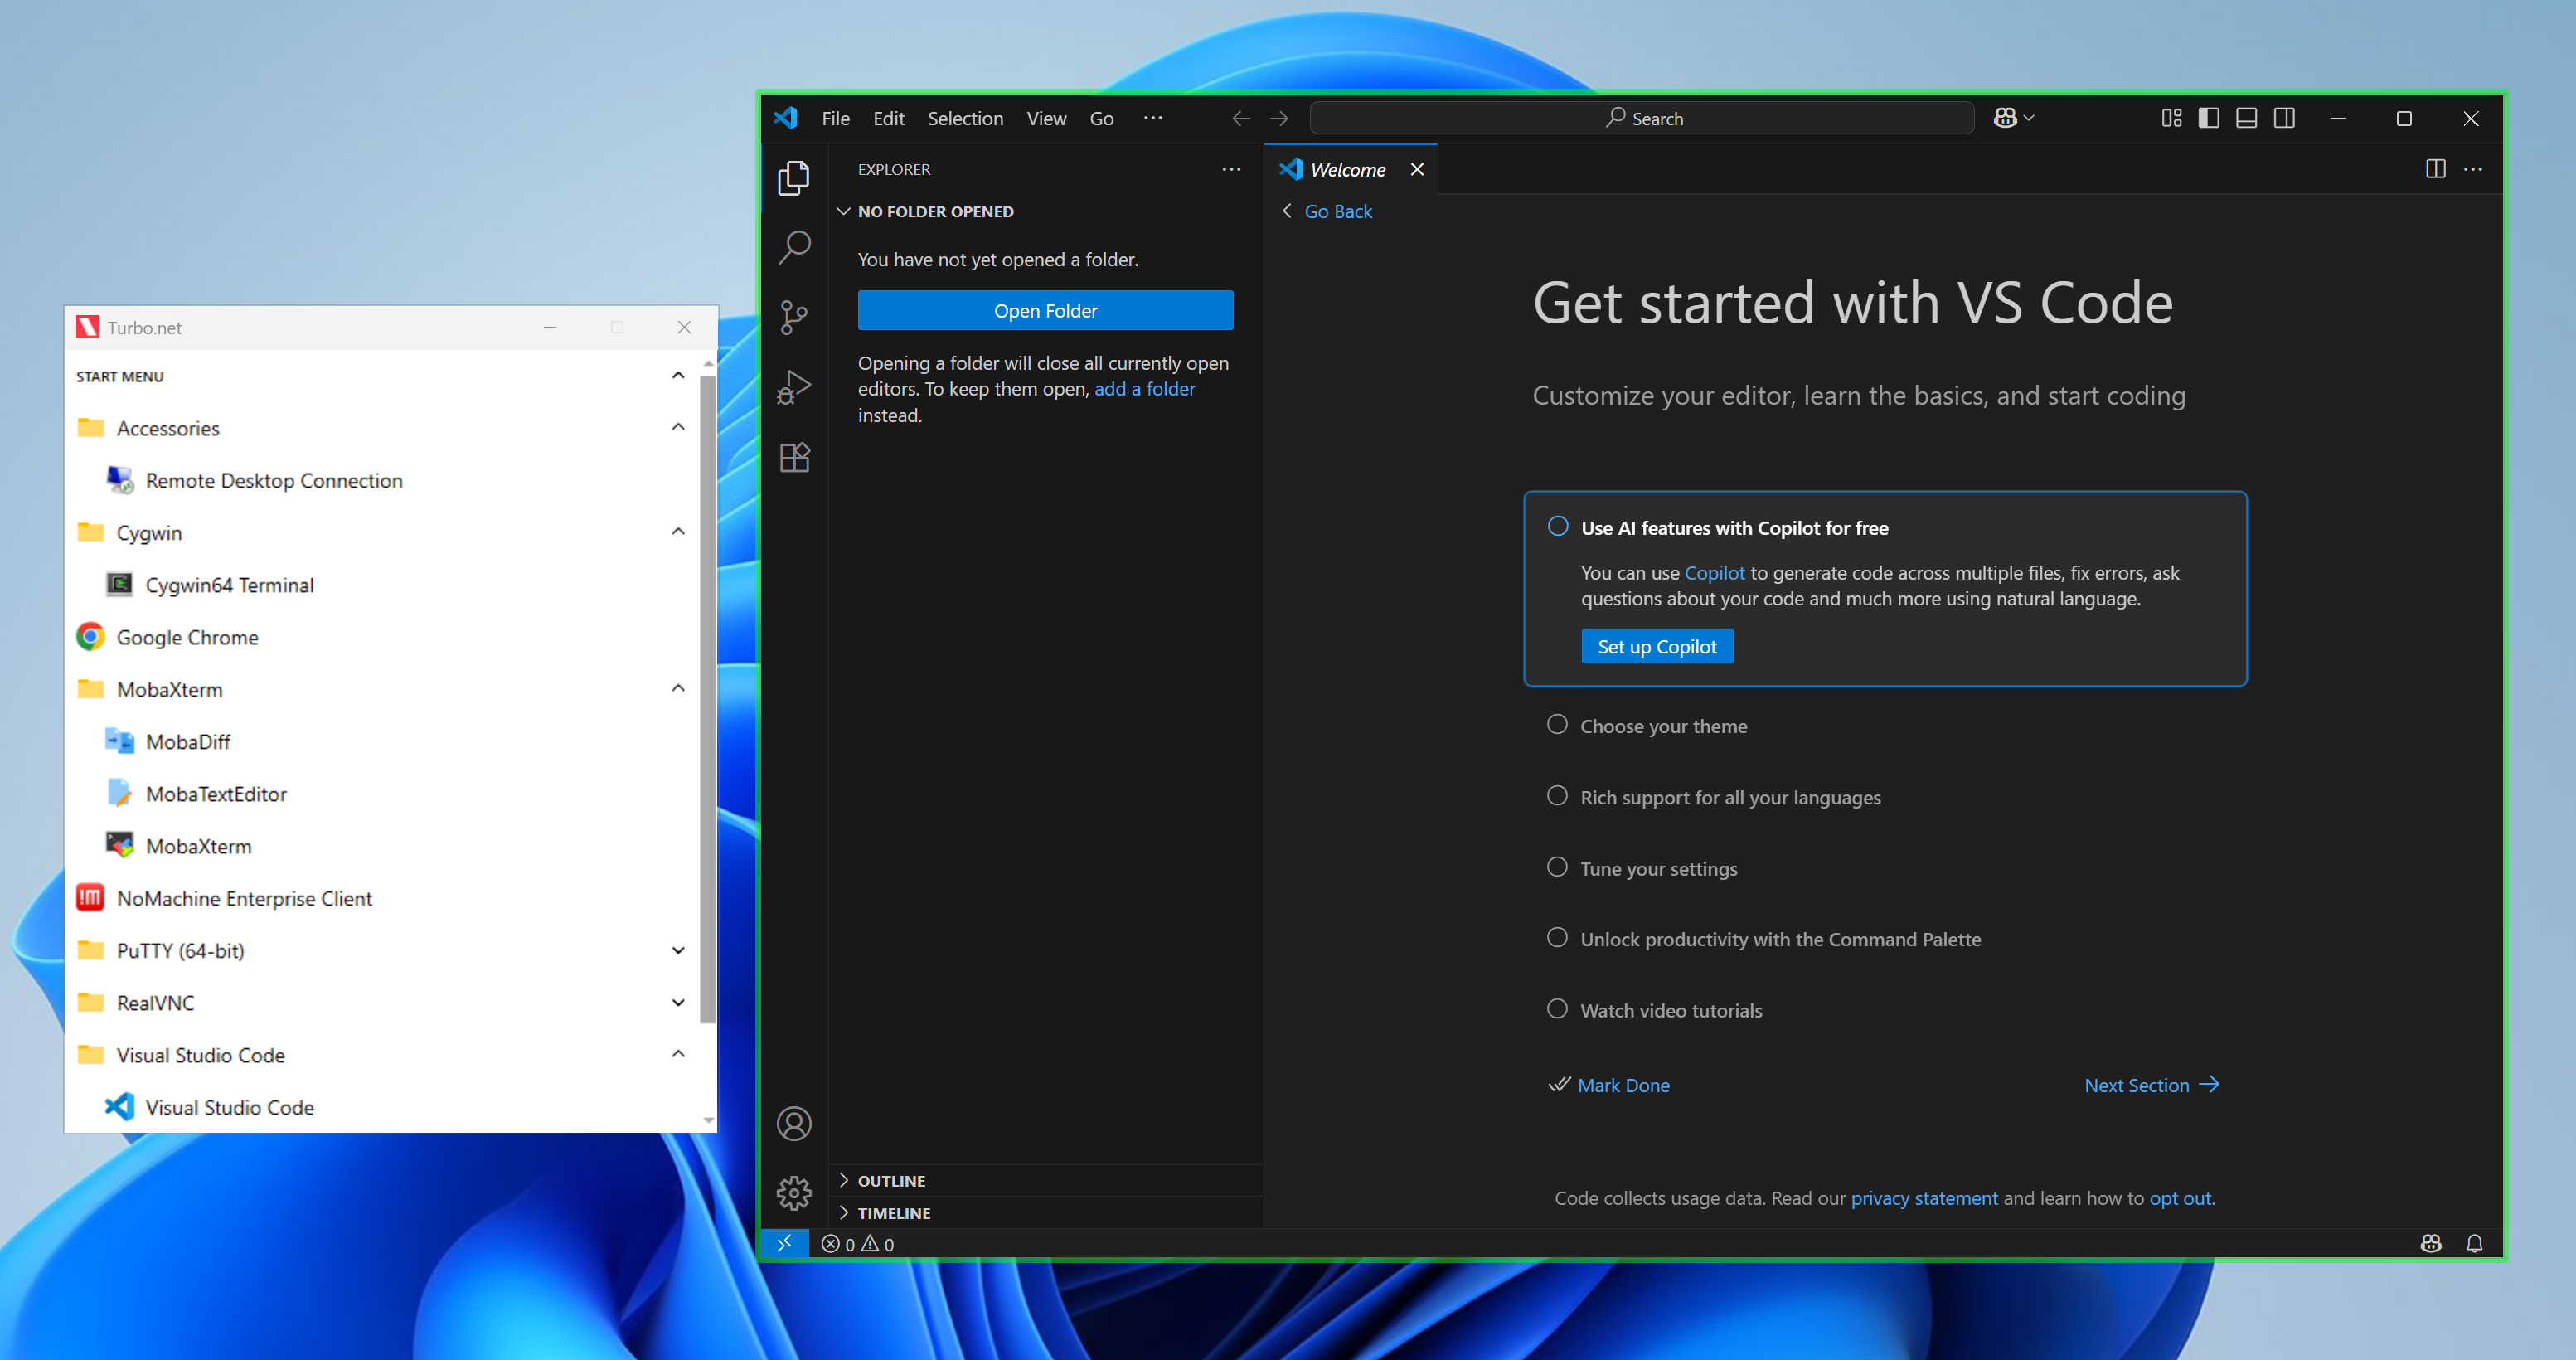Open Copilot chat icon in title bar
This screenshot has width=2576, height=1360.
[x=2005, y=118]
